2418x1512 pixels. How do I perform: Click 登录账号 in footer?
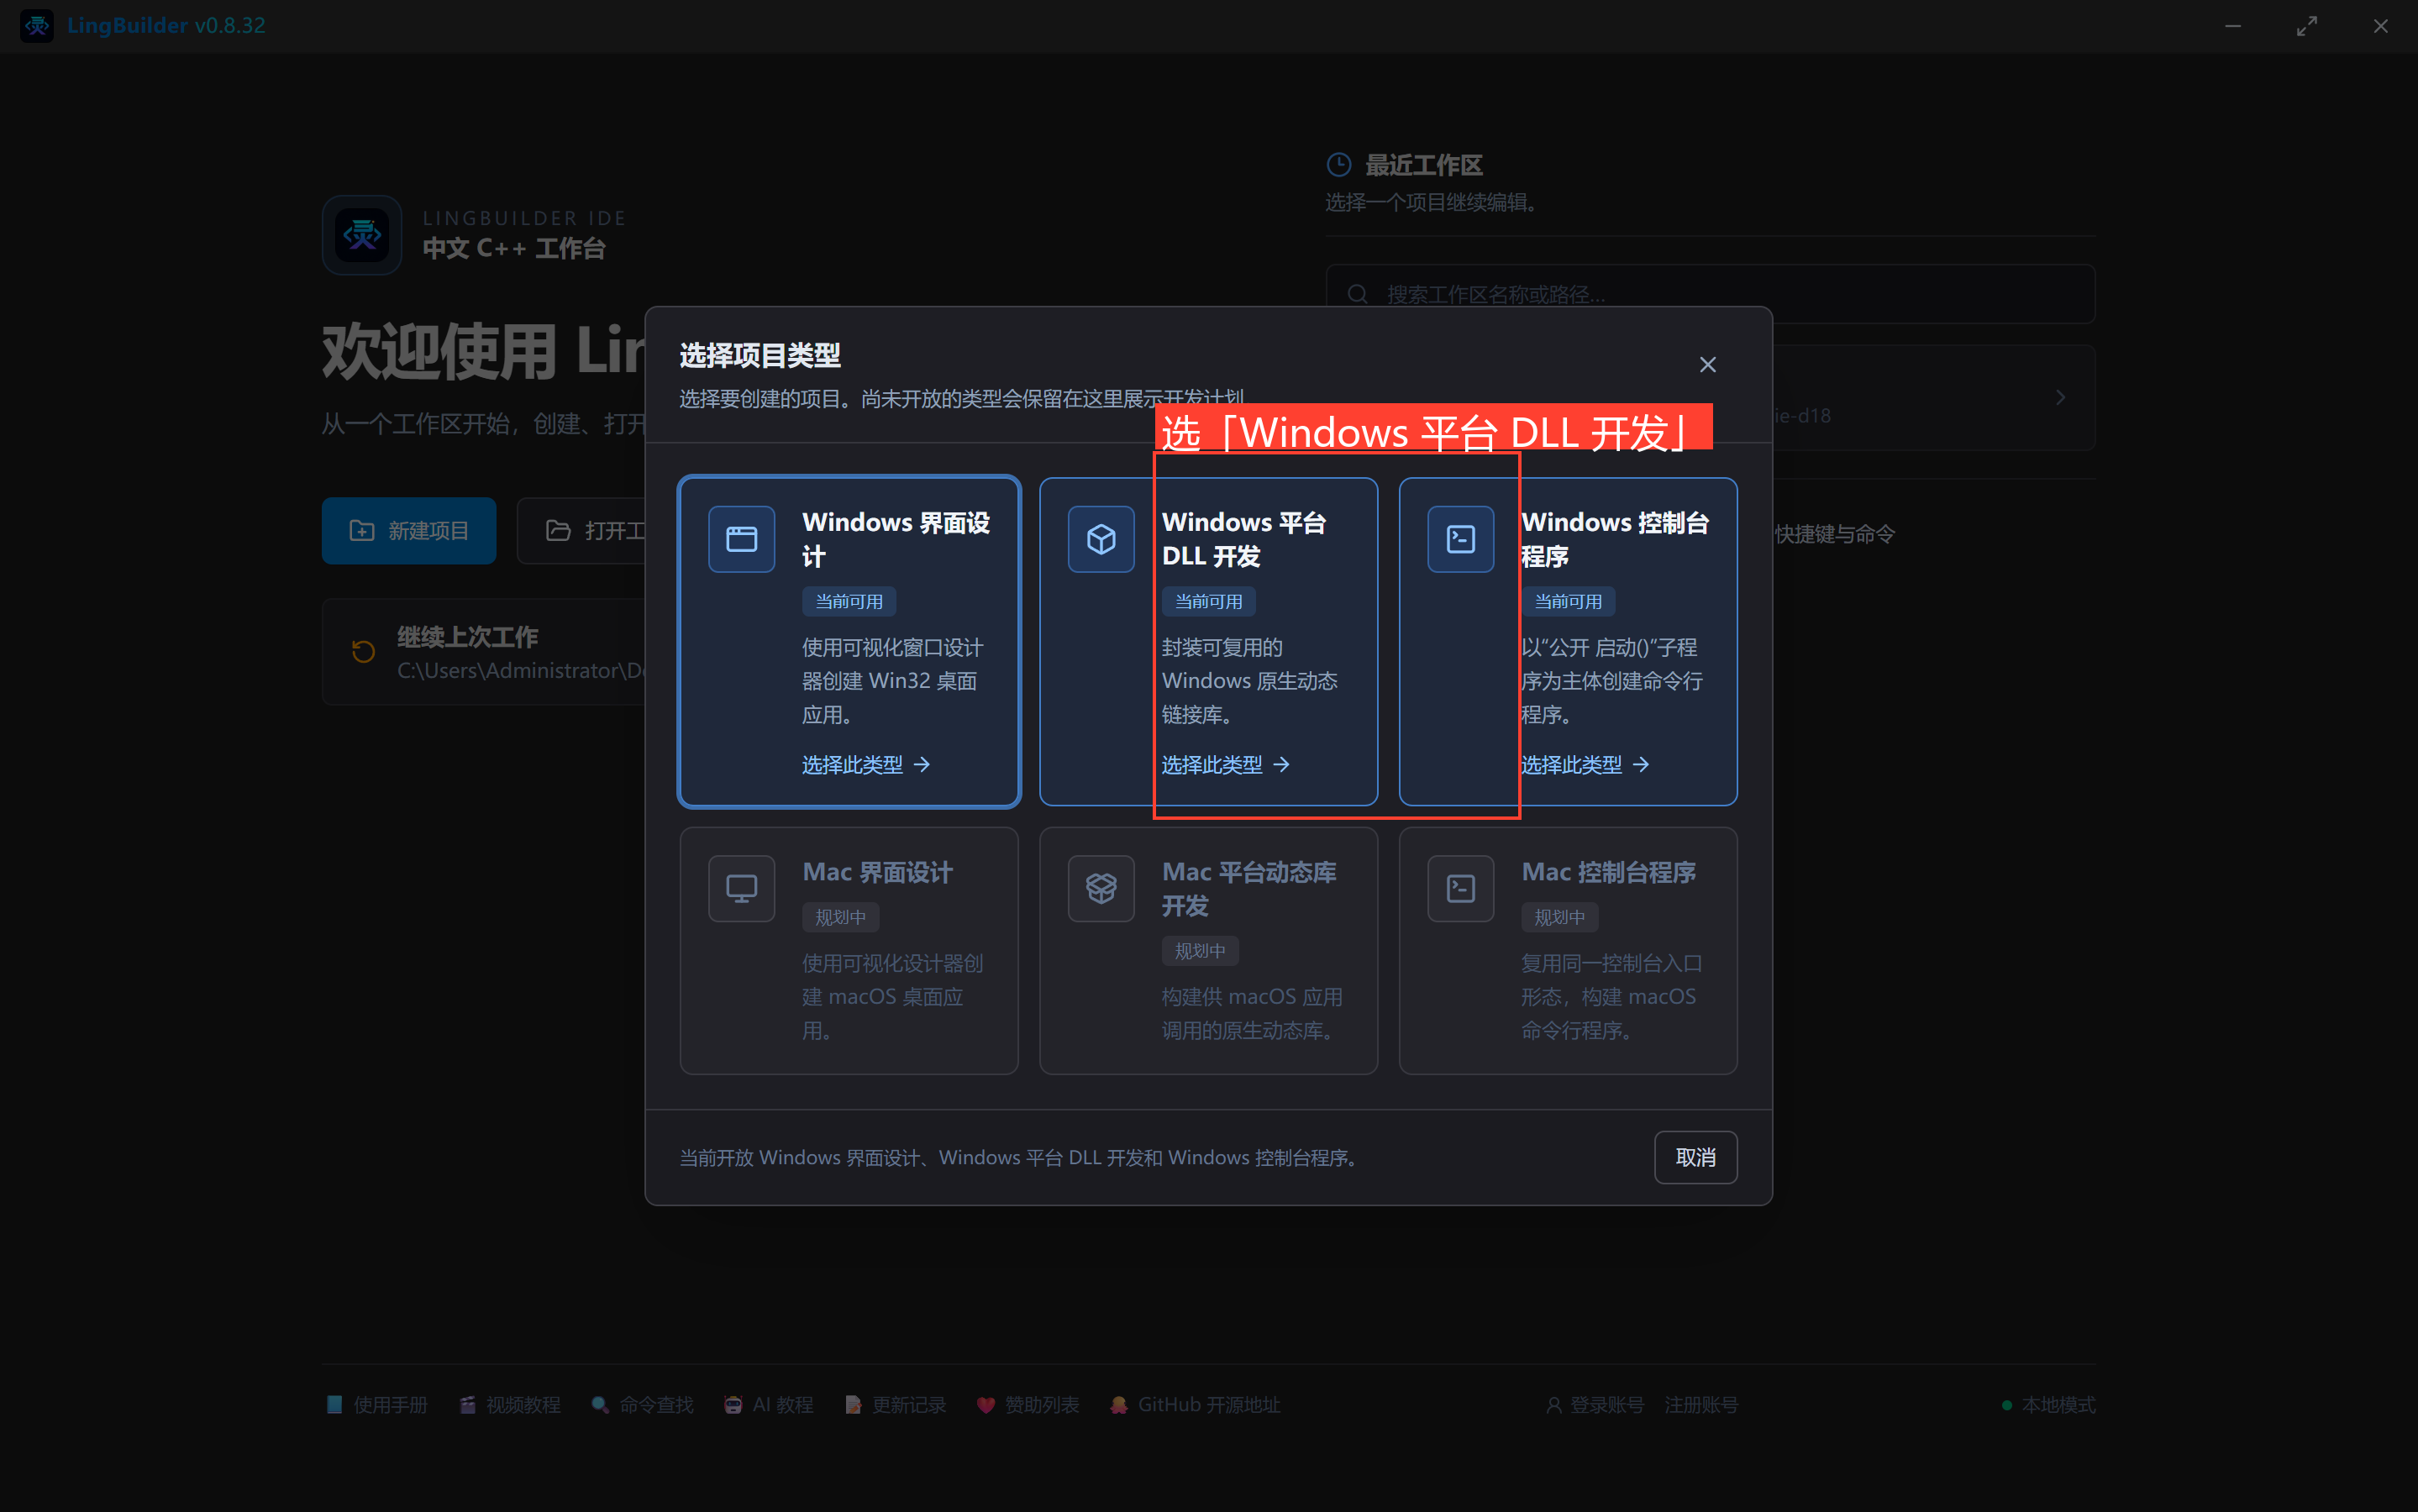coord(1595,1404)
